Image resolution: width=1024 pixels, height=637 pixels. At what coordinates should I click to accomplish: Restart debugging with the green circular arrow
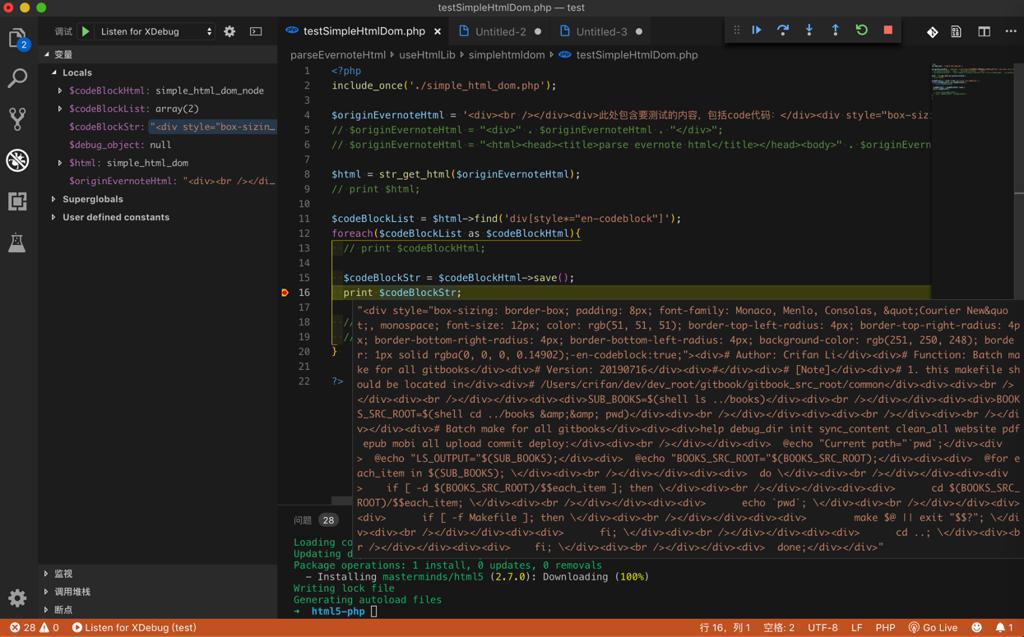861,31
